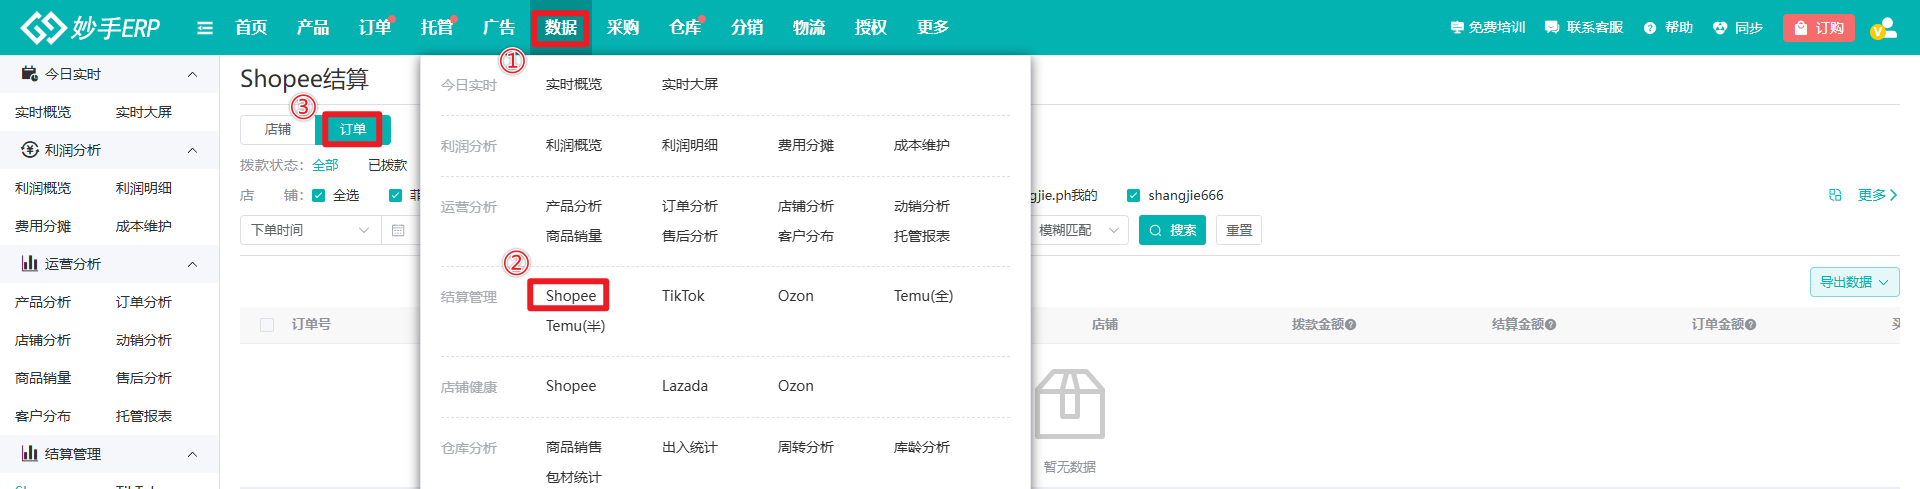Open 客户分布 in the left sidebar
The width and height of the screenshot is (1920, 489).
[x=43, y=416]
